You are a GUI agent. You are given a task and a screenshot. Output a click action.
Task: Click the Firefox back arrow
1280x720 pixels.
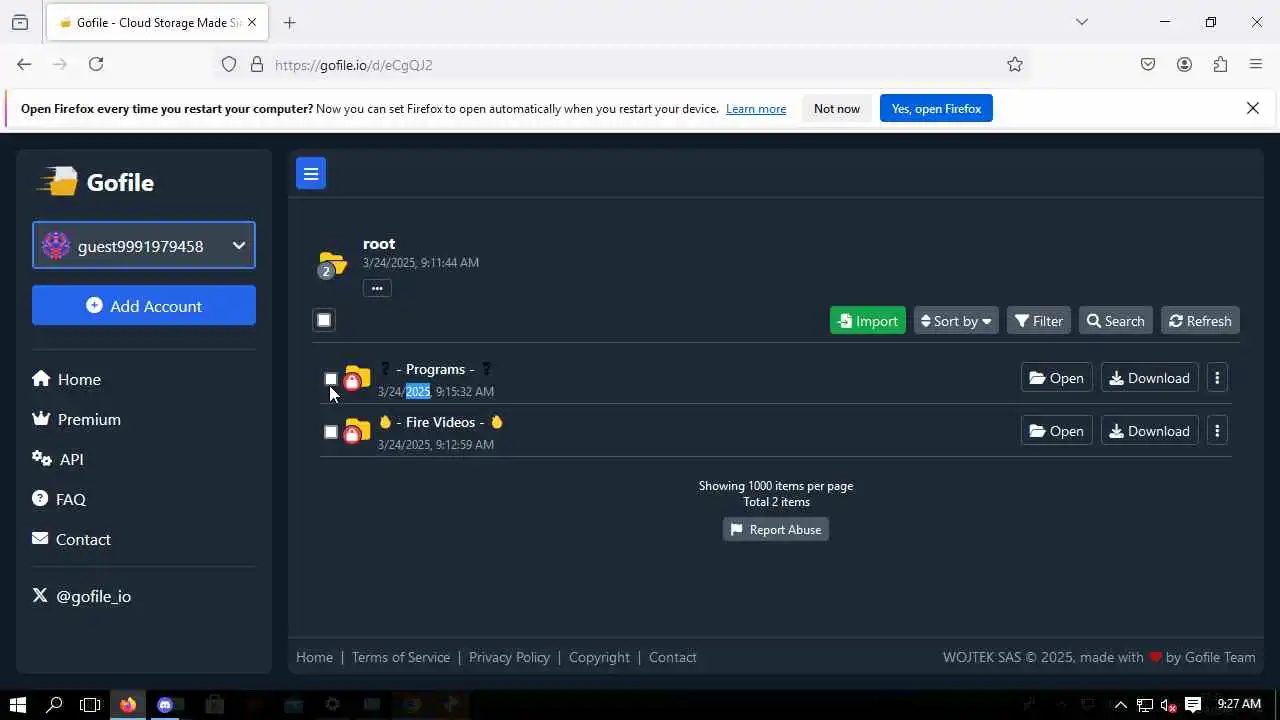coord(24,64)
